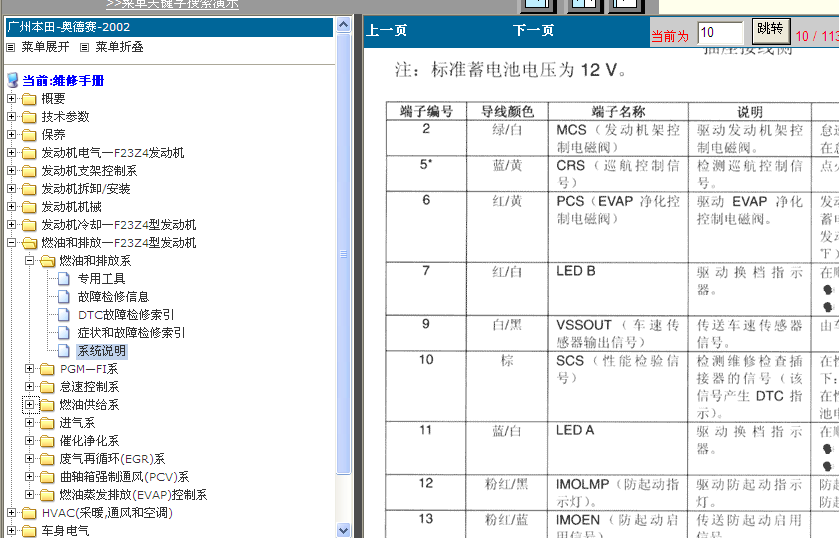
Task: Expand the 燃油供给系 node
Action: tap(29, 405)
